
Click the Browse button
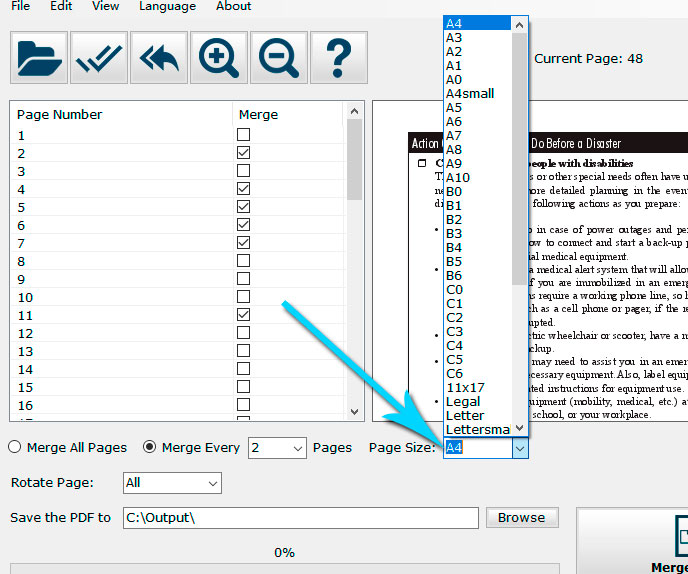(522, 518)
